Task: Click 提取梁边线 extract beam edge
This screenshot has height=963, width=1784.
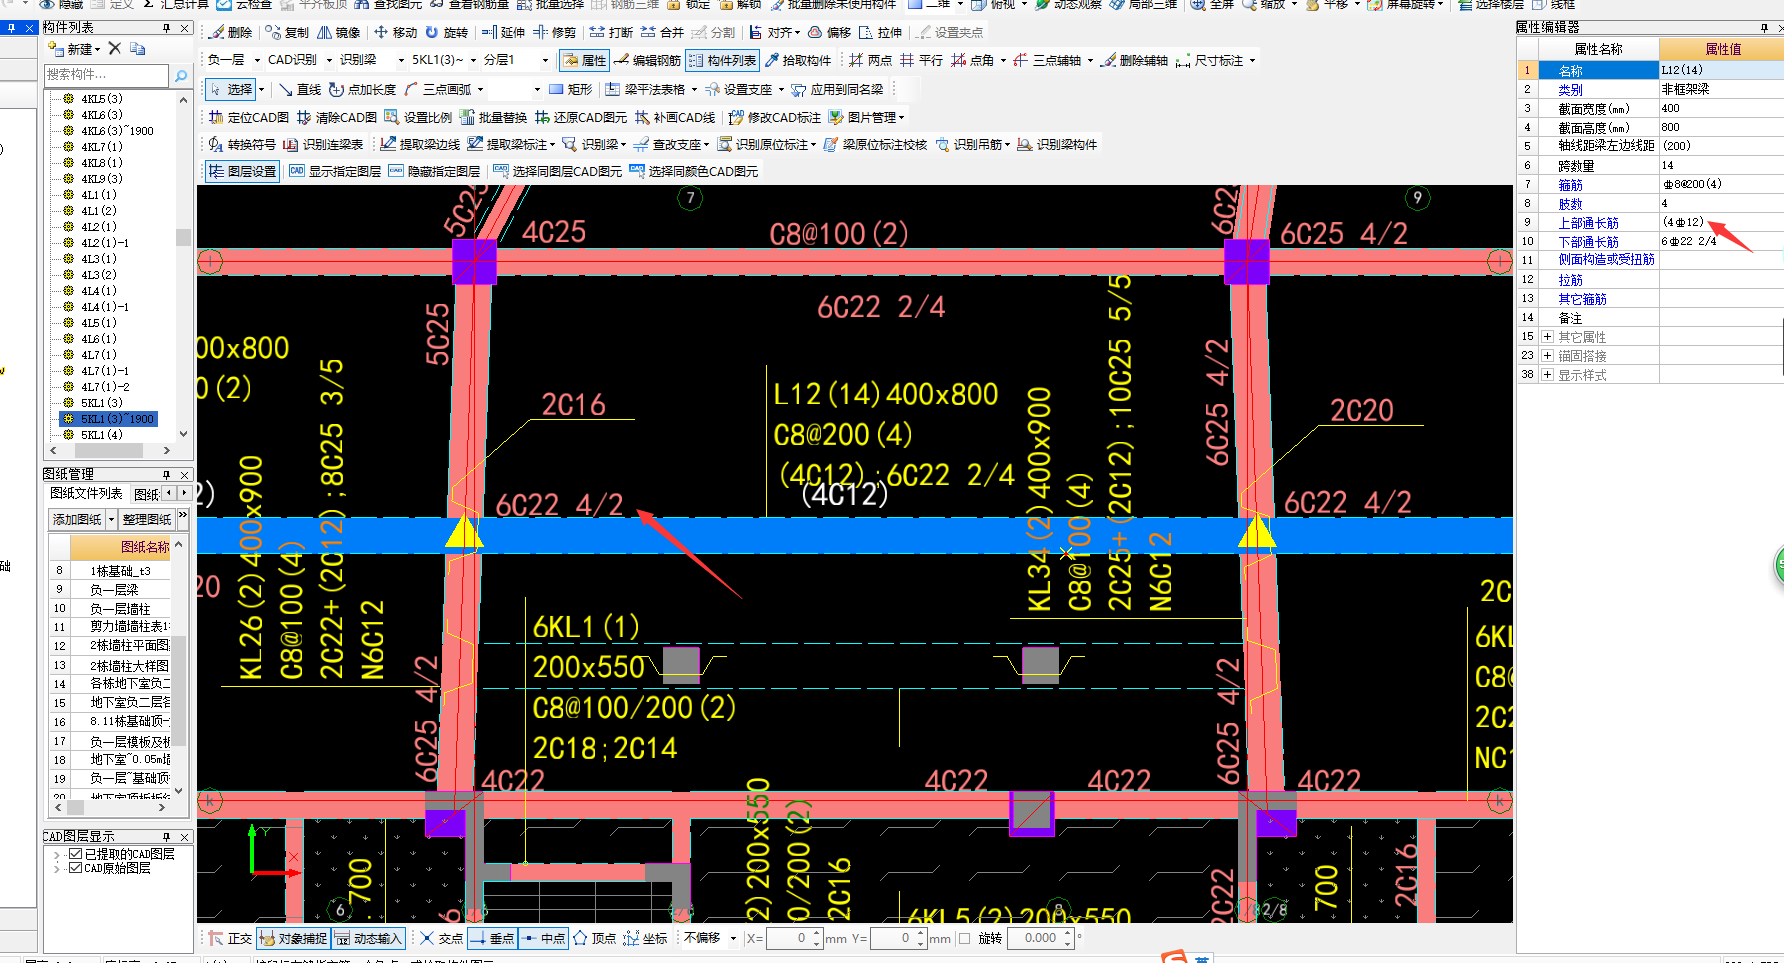Action: click(x=420, y=144)
